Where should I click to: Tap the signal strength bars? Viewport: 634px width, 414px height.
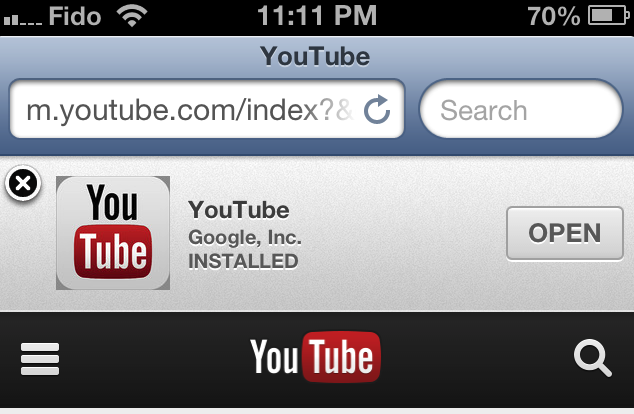click(23, 20)
